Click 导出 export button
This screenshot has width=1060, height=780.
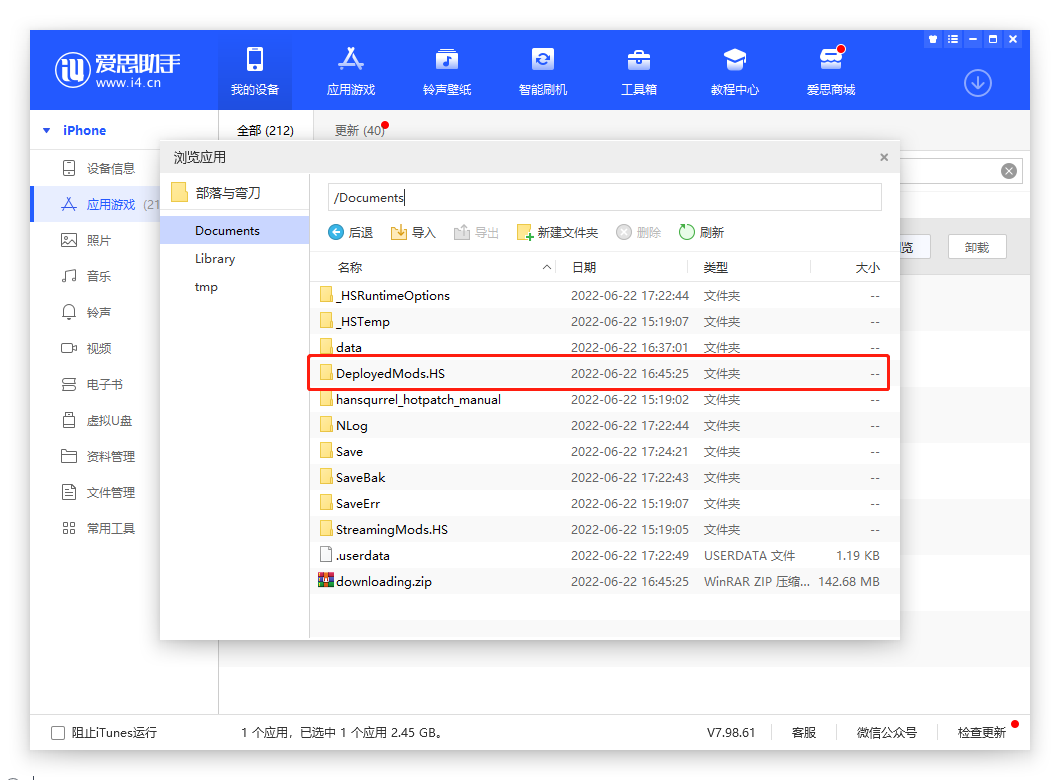point(476,233)
